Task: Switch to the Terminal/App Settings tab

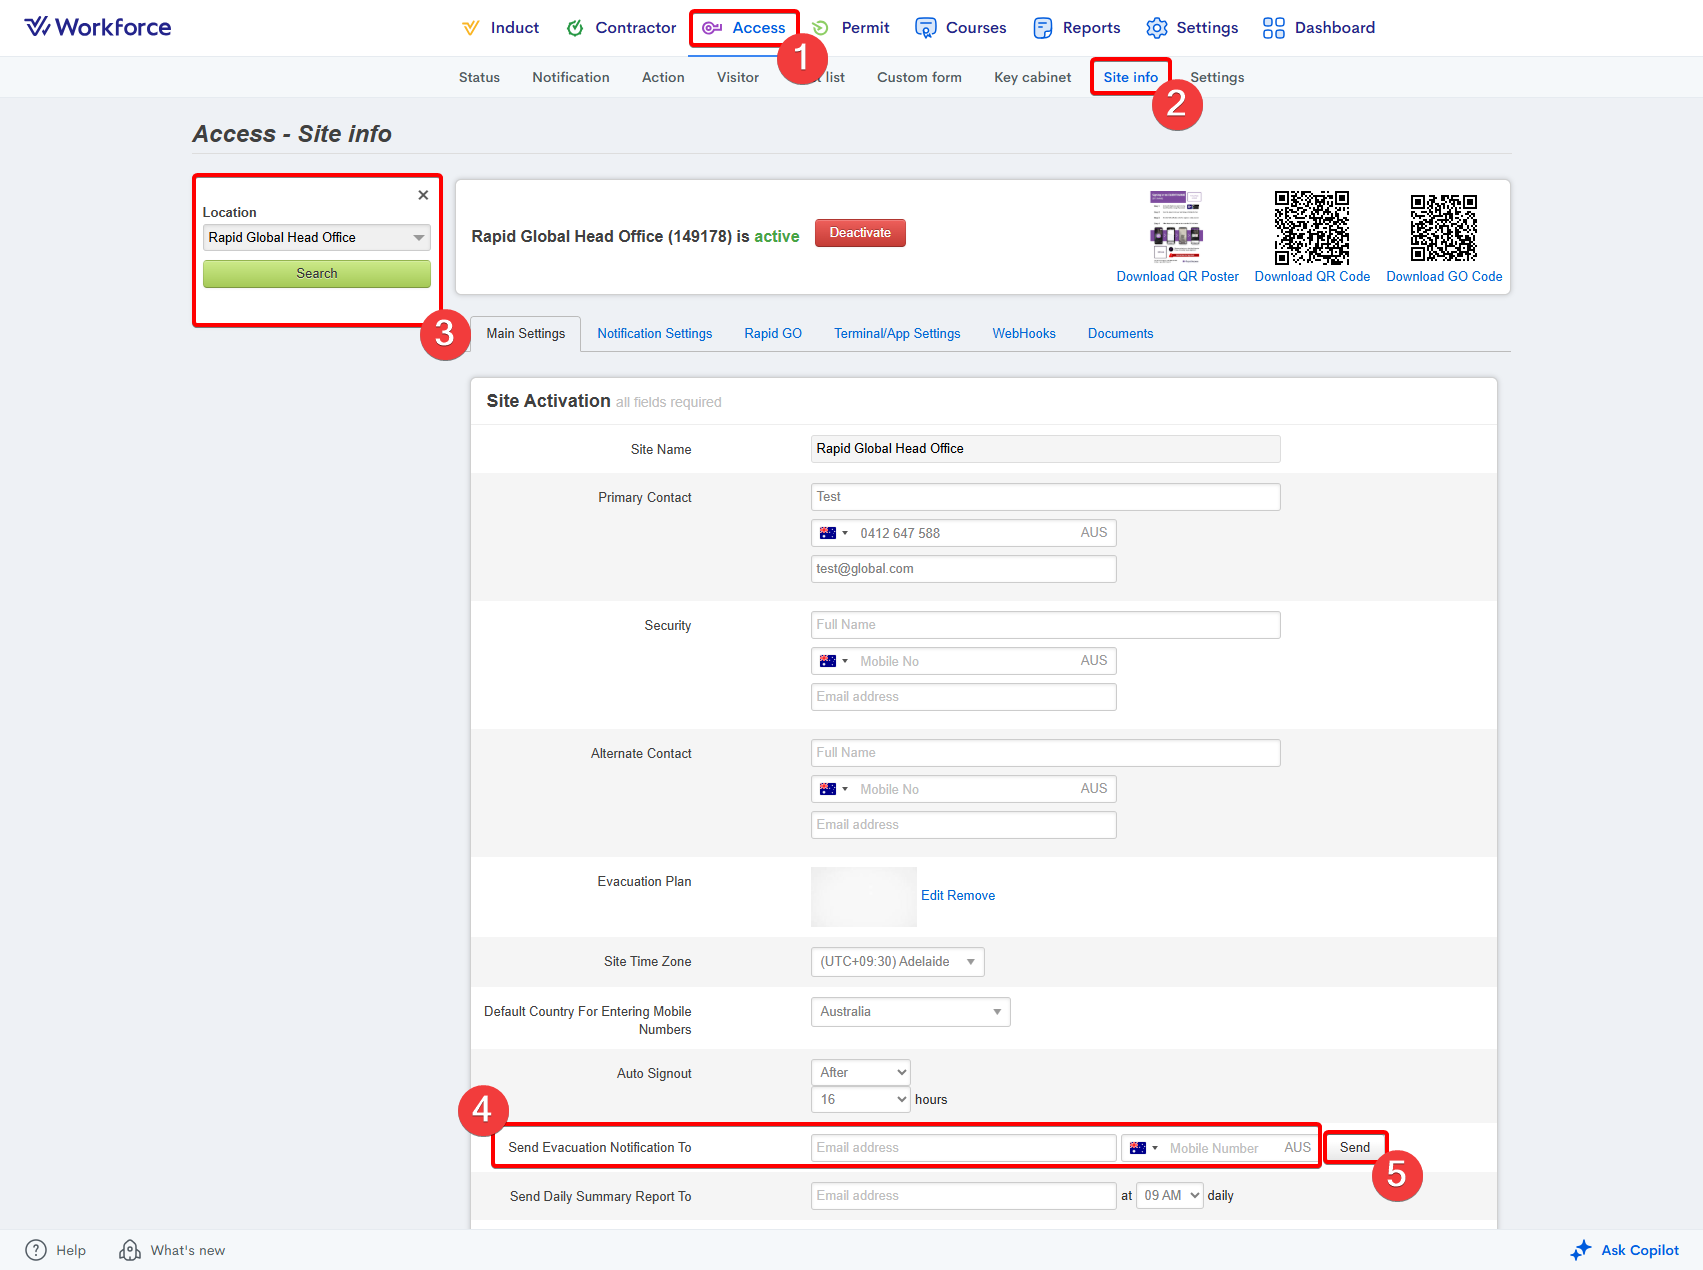Action: tap(897, 334)
